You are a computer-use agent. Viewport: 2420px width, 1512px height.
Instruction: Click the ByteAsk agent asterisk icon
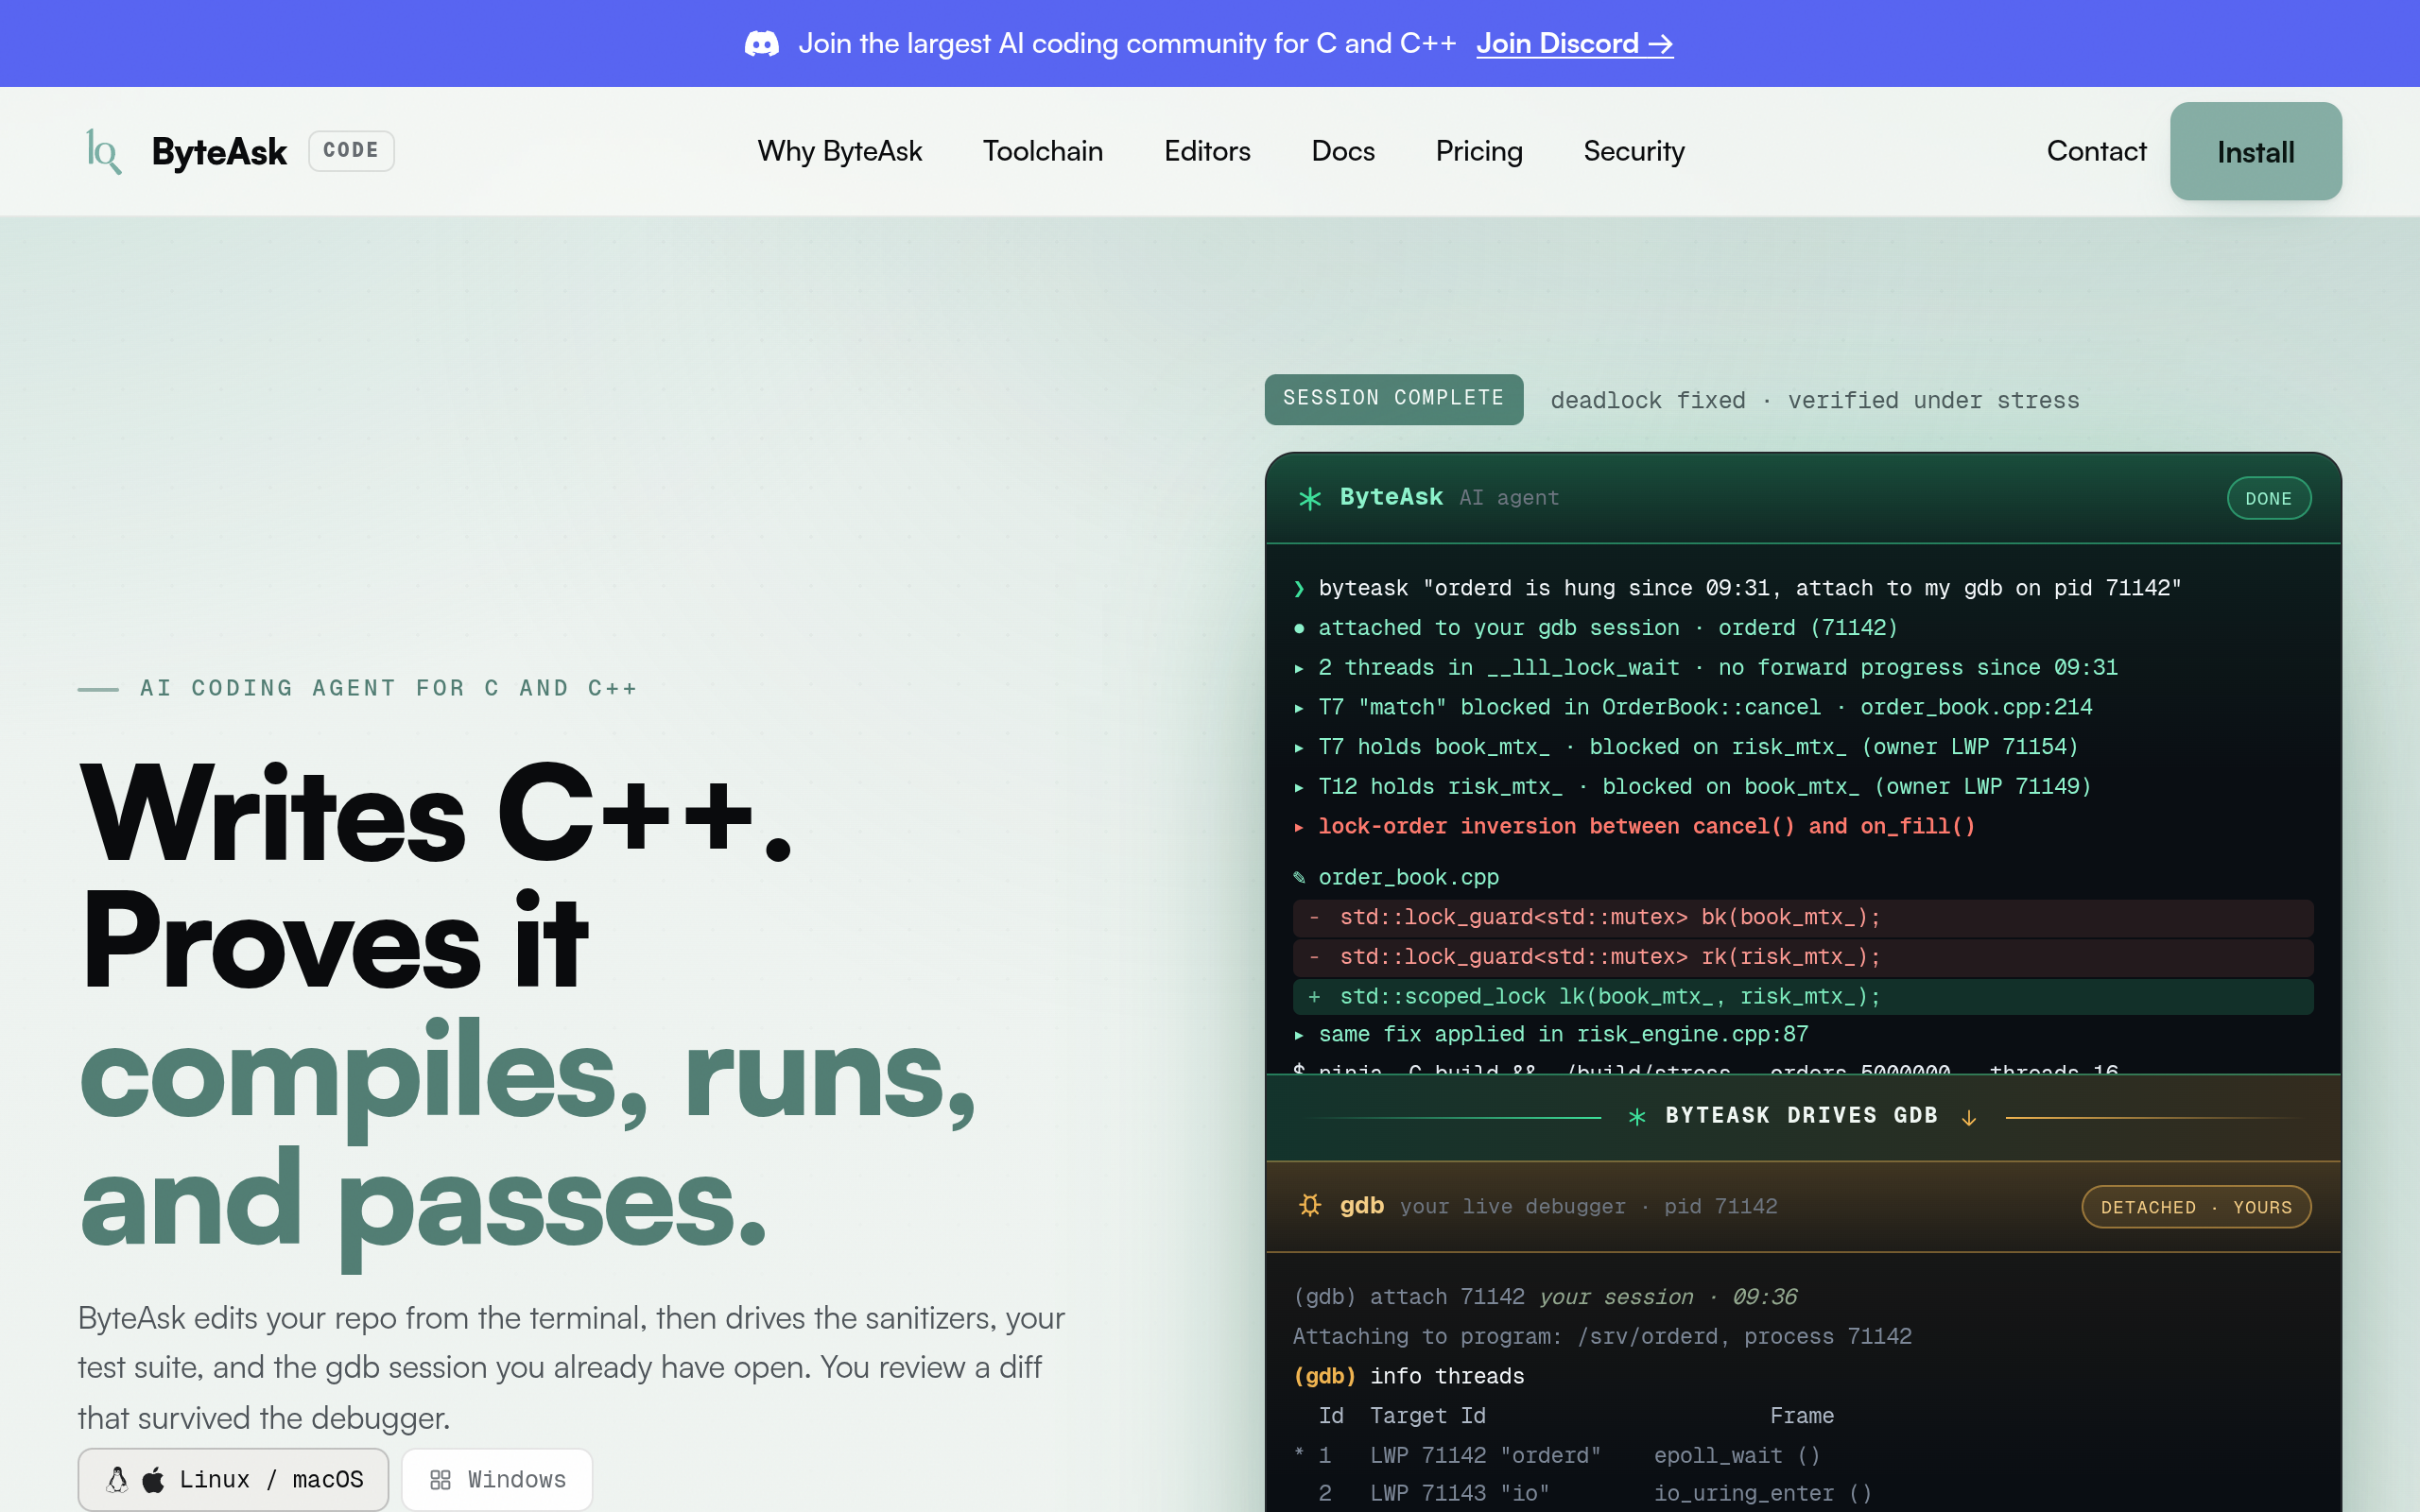click(1310, 498)
